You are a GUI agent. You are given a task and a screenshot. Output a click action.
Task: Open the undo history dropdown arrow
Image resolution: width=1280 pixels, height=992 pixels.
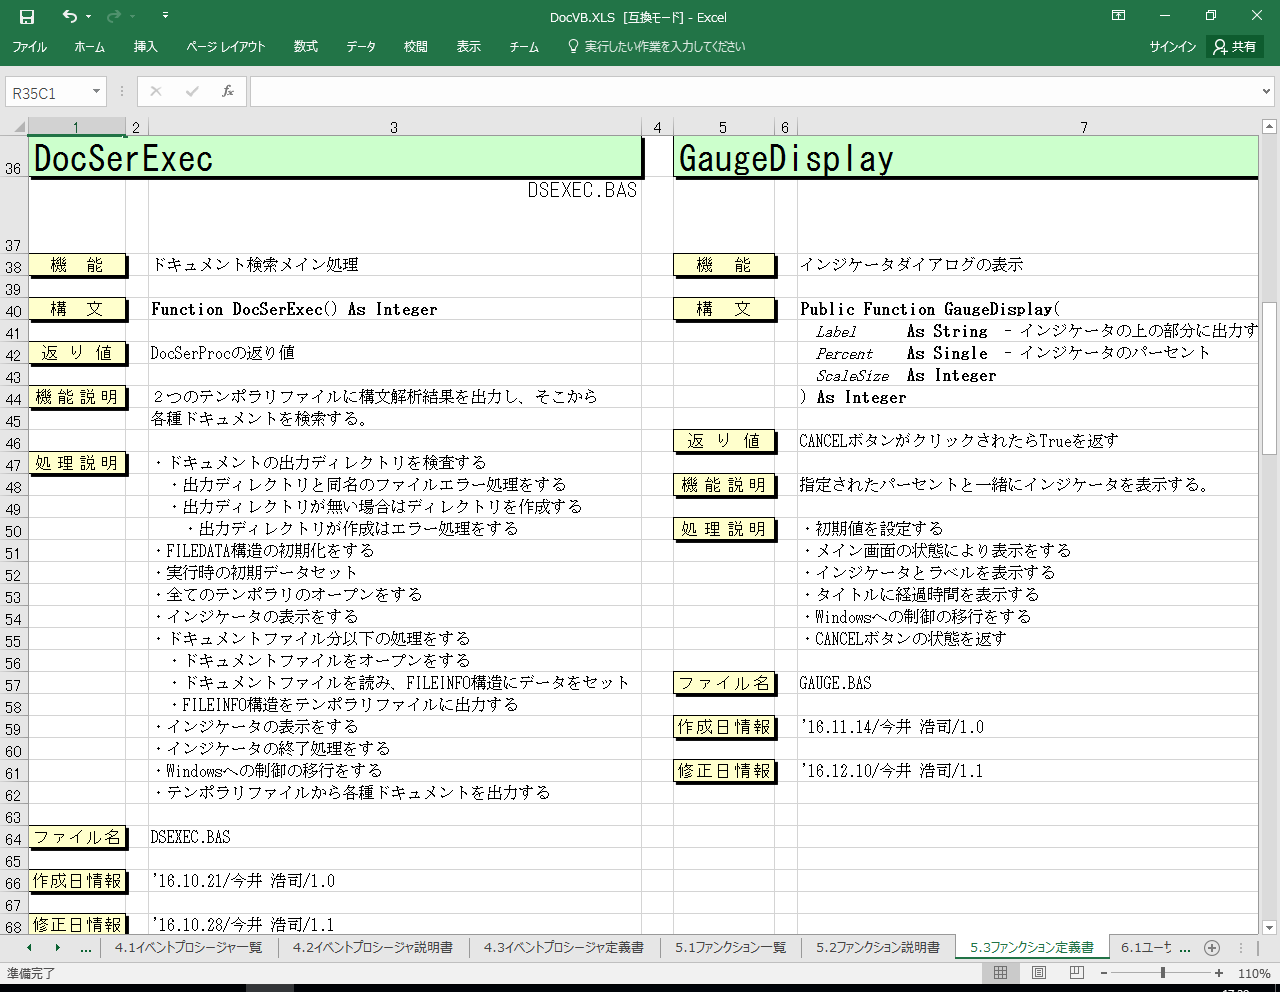point(88,17)
